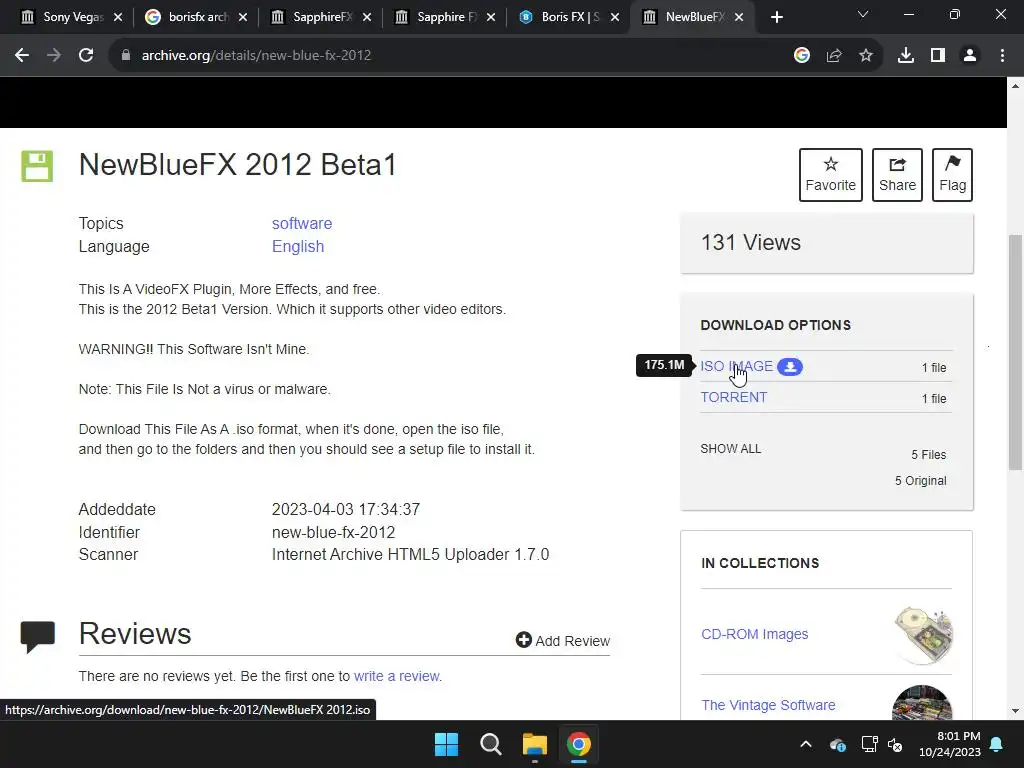The height and width of the screenshot is (768, 1024).
Task: Download the TORRENT file
Action: click(733, 397)
